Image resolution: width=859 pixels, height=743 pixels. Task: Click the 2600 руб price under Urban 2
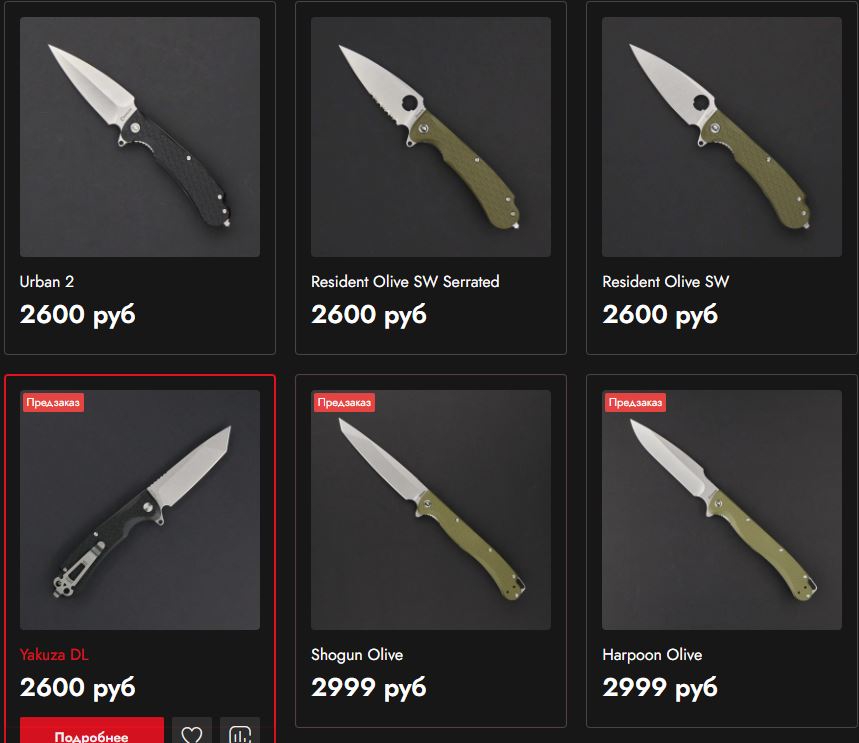[x=77, y=315]
